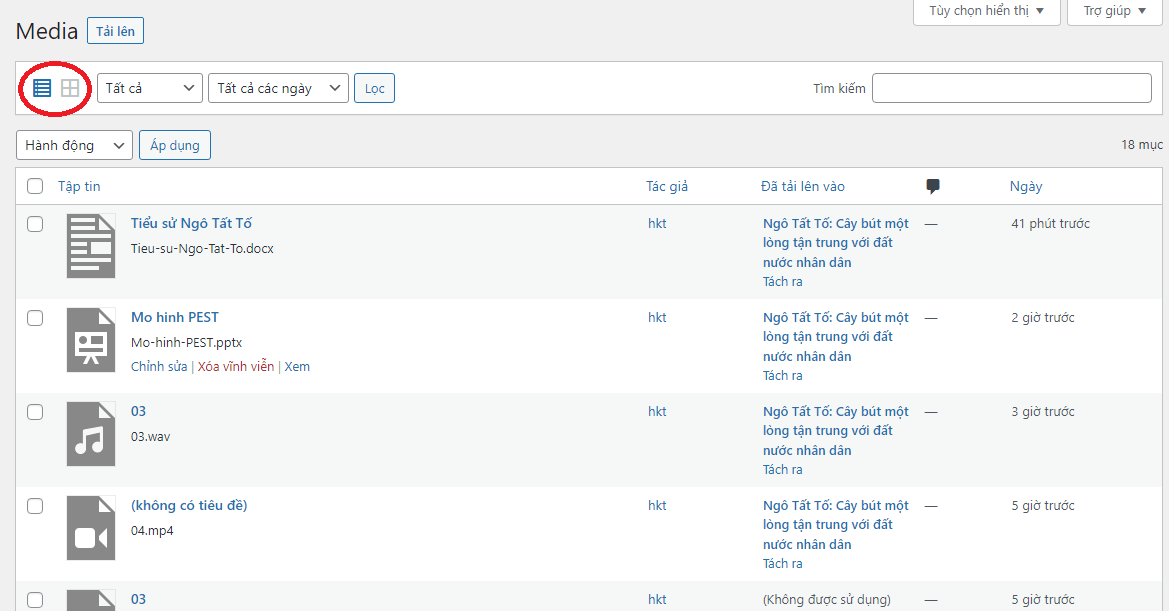Sort by the comments bubble column icon
Screen dimensions: 1169x611
(x=933, y=186)
